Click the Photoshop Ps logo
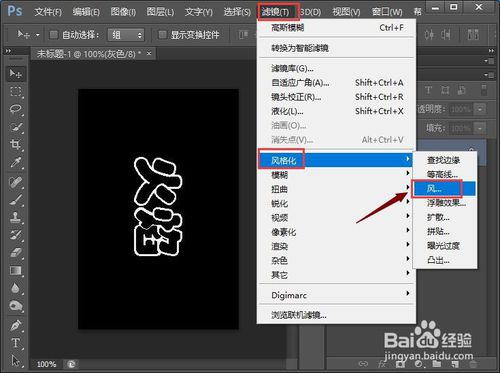This screenshot has height=373, width=500. click(x=15, y=11)
